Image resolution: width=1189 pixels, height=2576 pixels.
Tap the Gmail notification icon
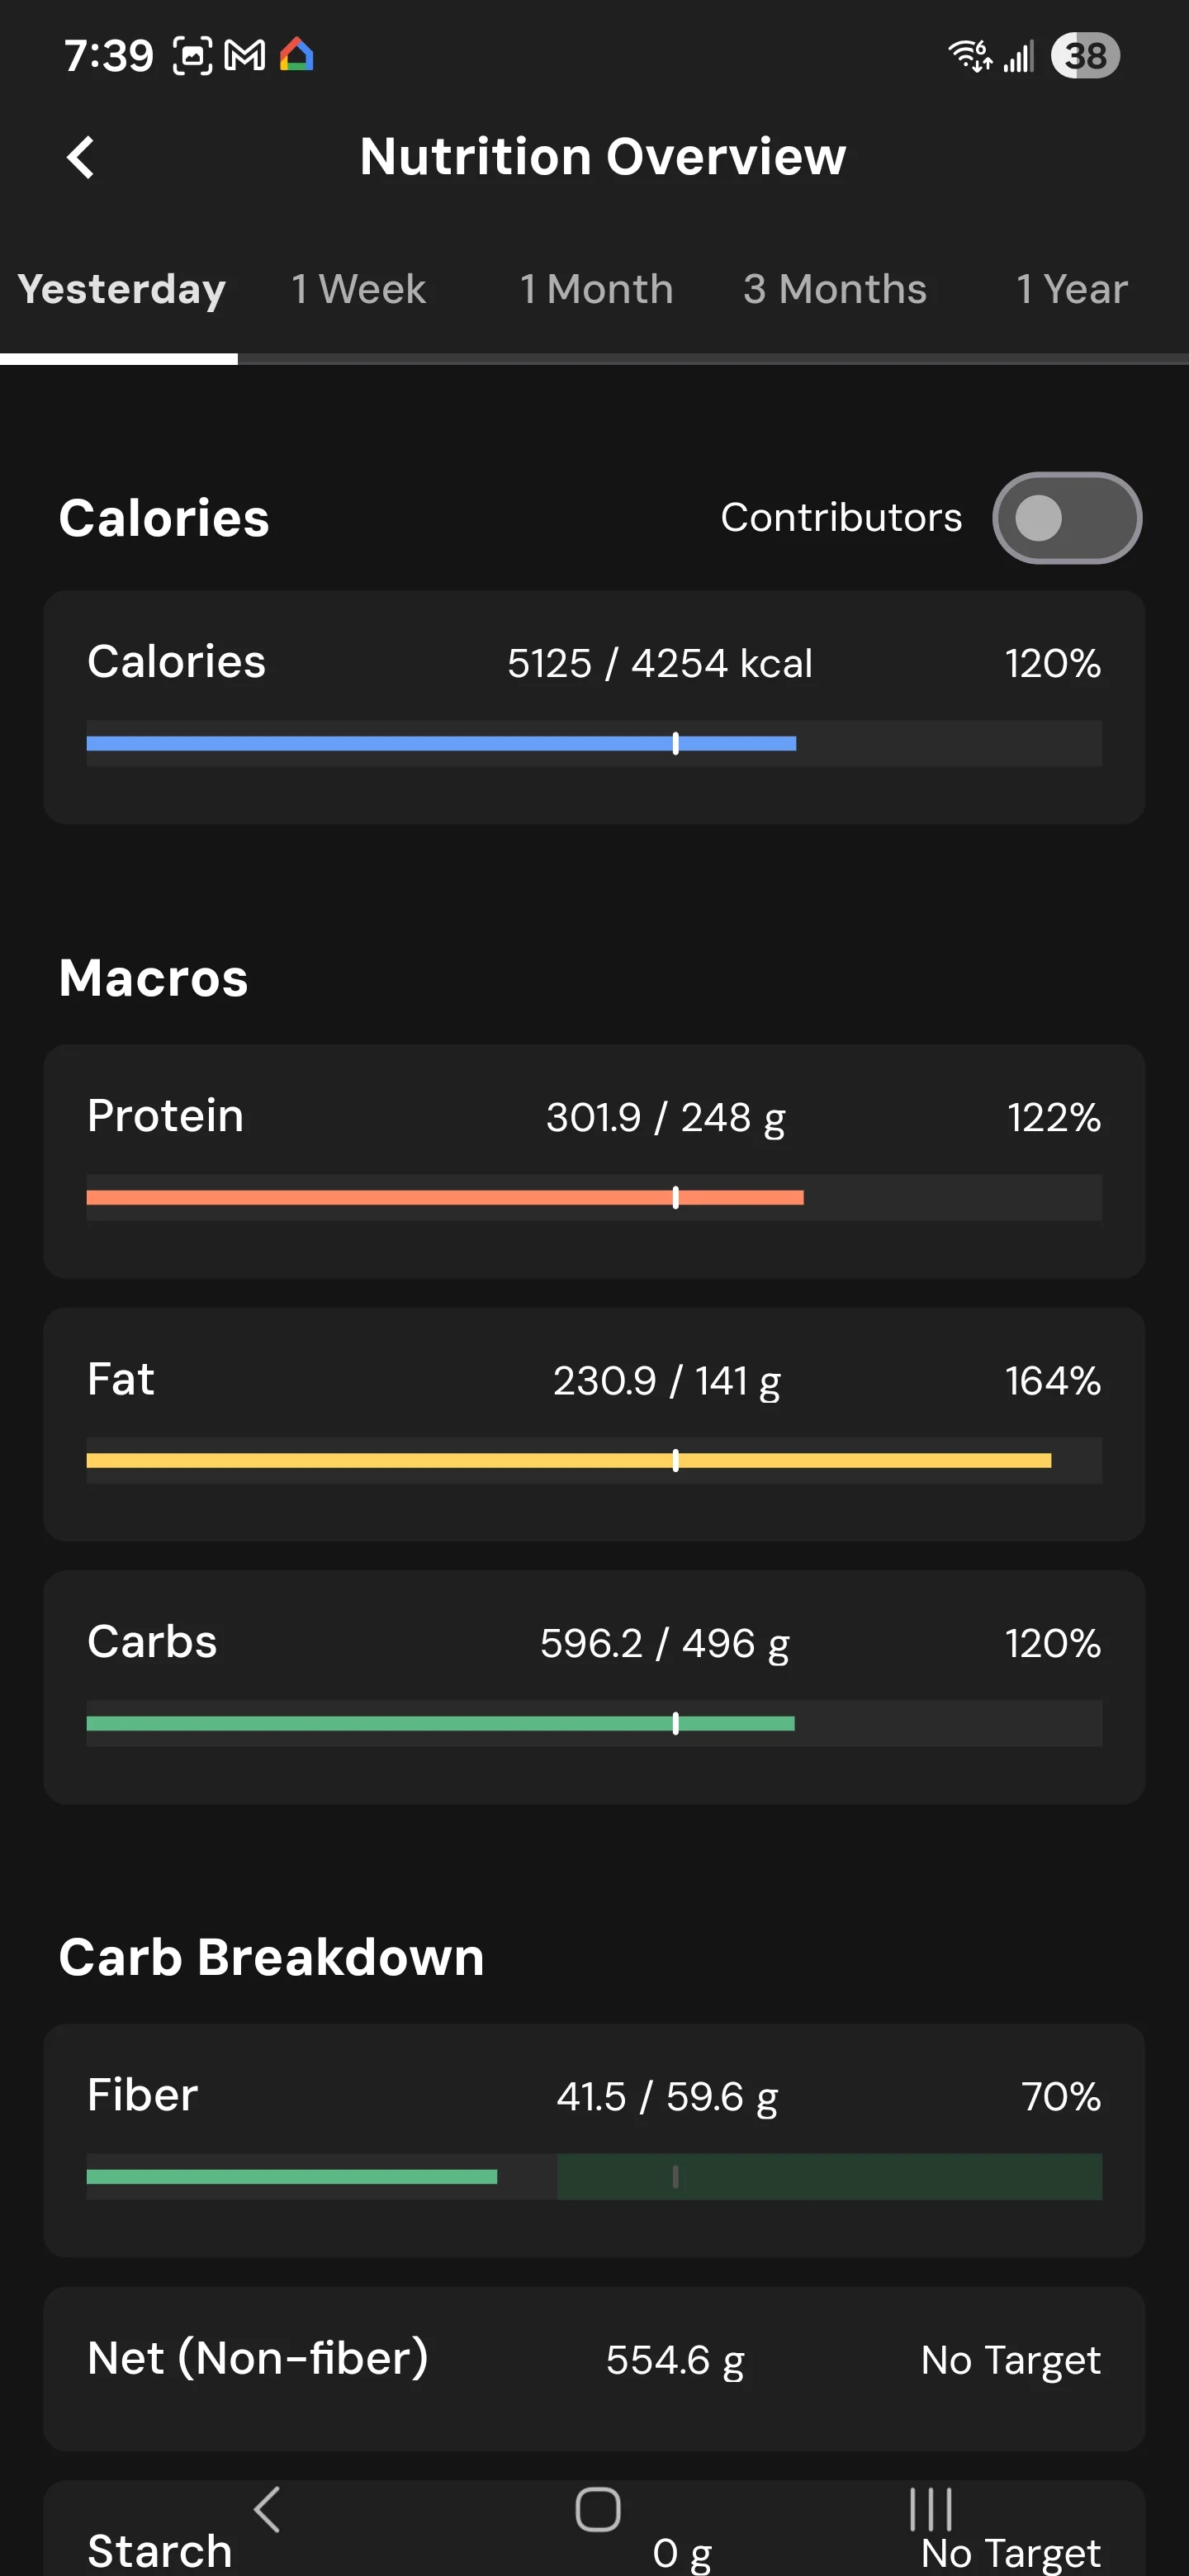click(x=245, y=55)
